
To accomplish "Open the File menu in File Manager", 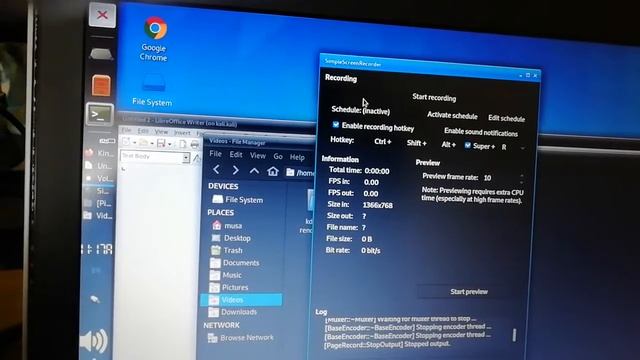I will [x=215, y=154].
